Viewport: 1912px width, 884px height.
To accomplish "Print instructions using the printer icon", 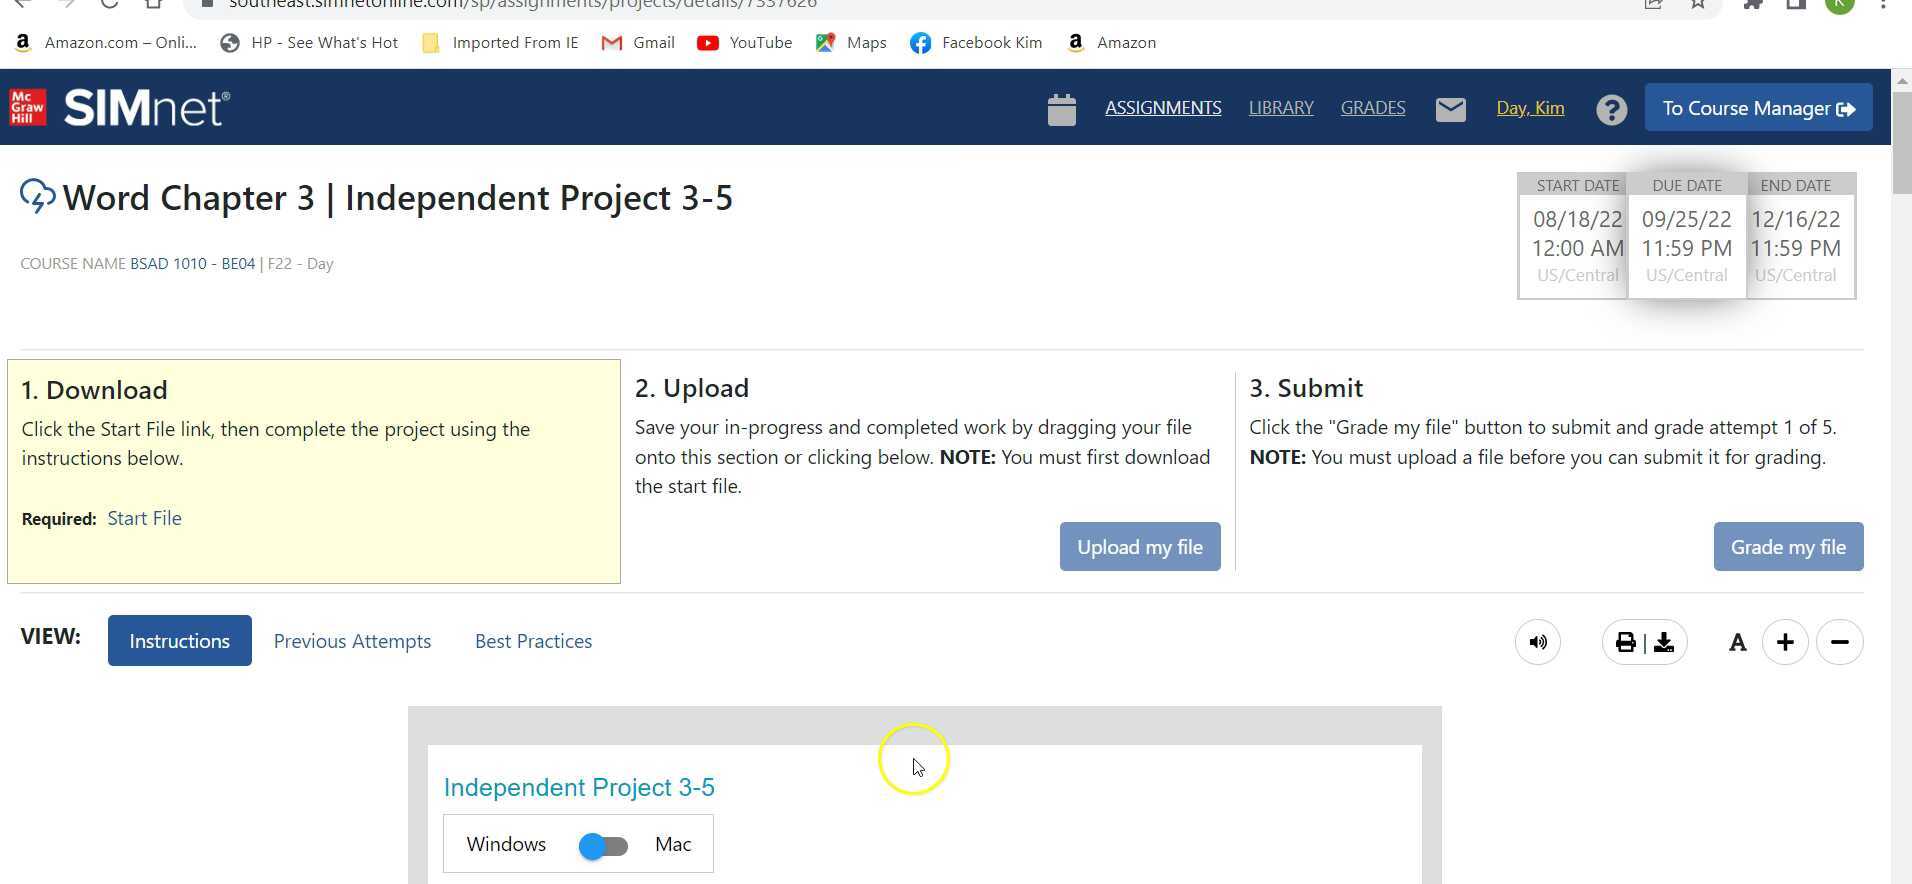I will 1626,642.
